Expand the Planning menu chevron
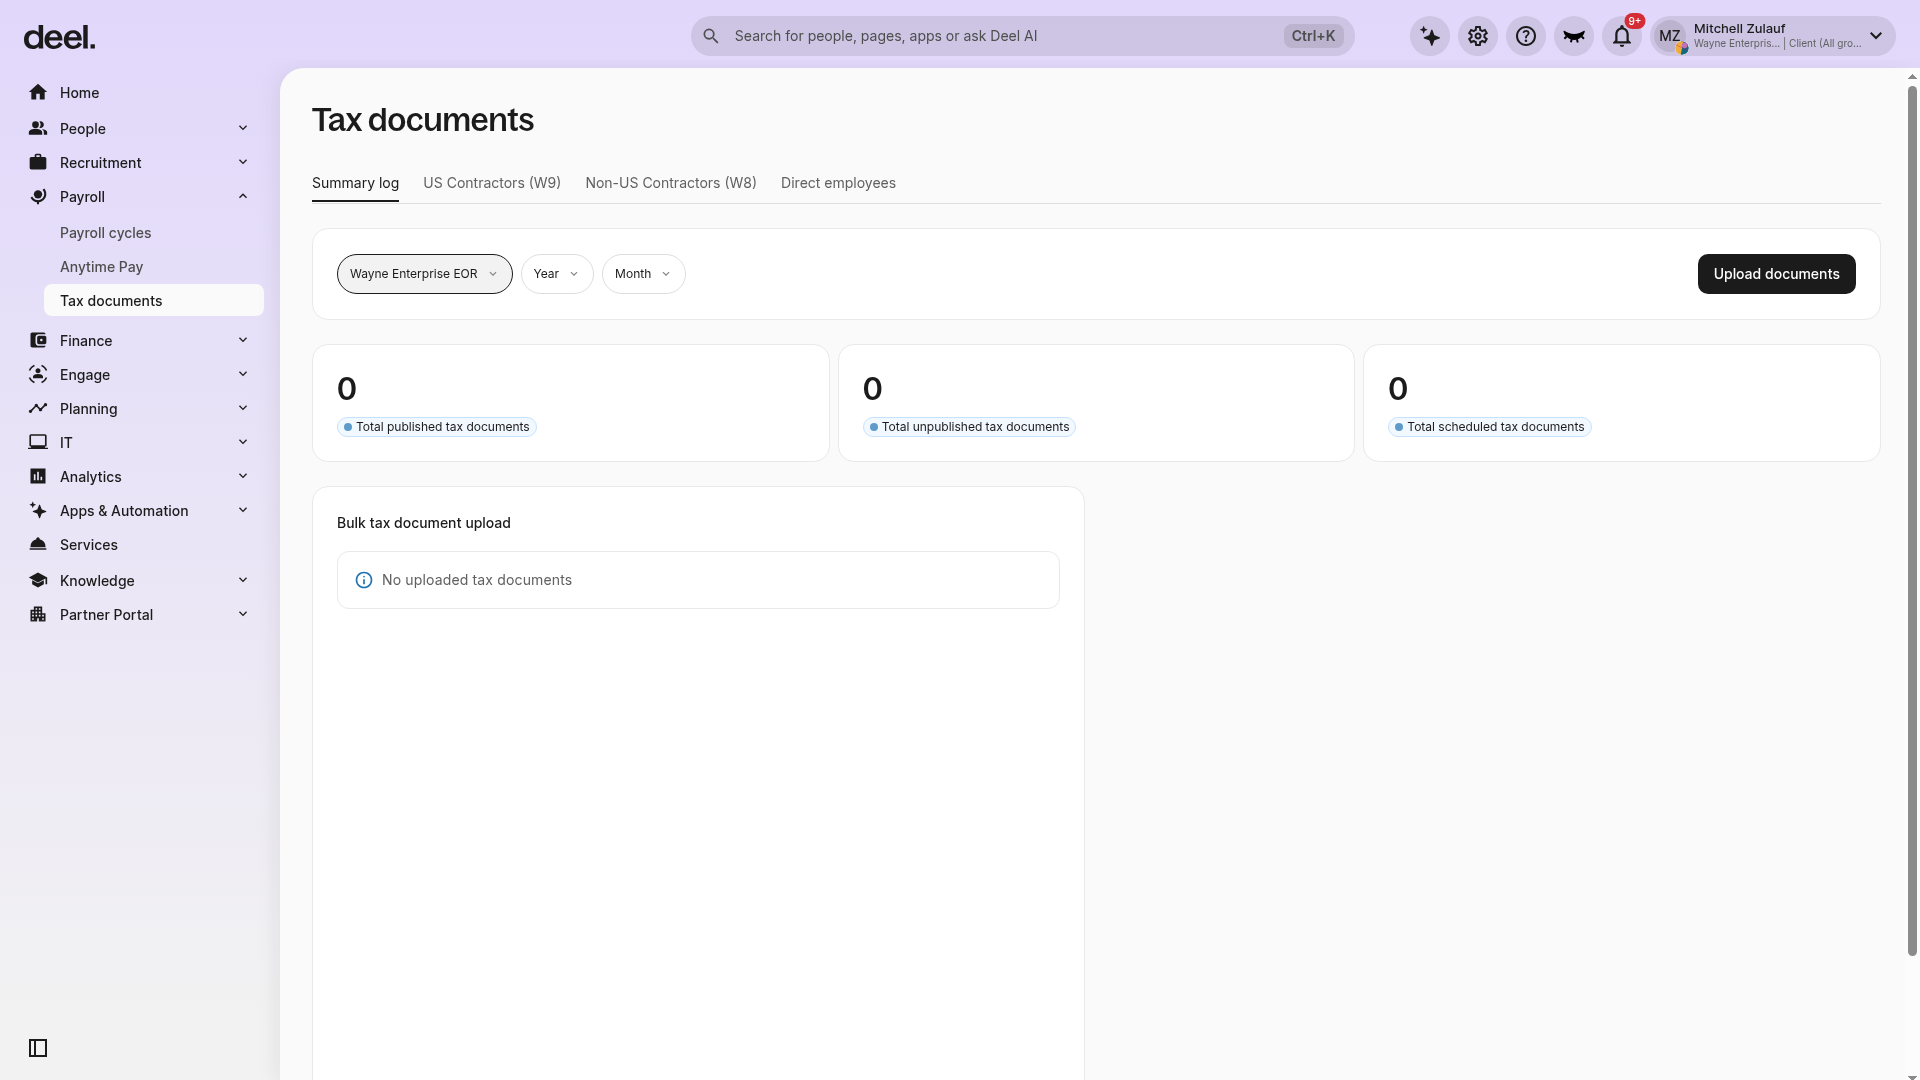The width and height of the screenshot is (1920, 1080). point(243,408)
